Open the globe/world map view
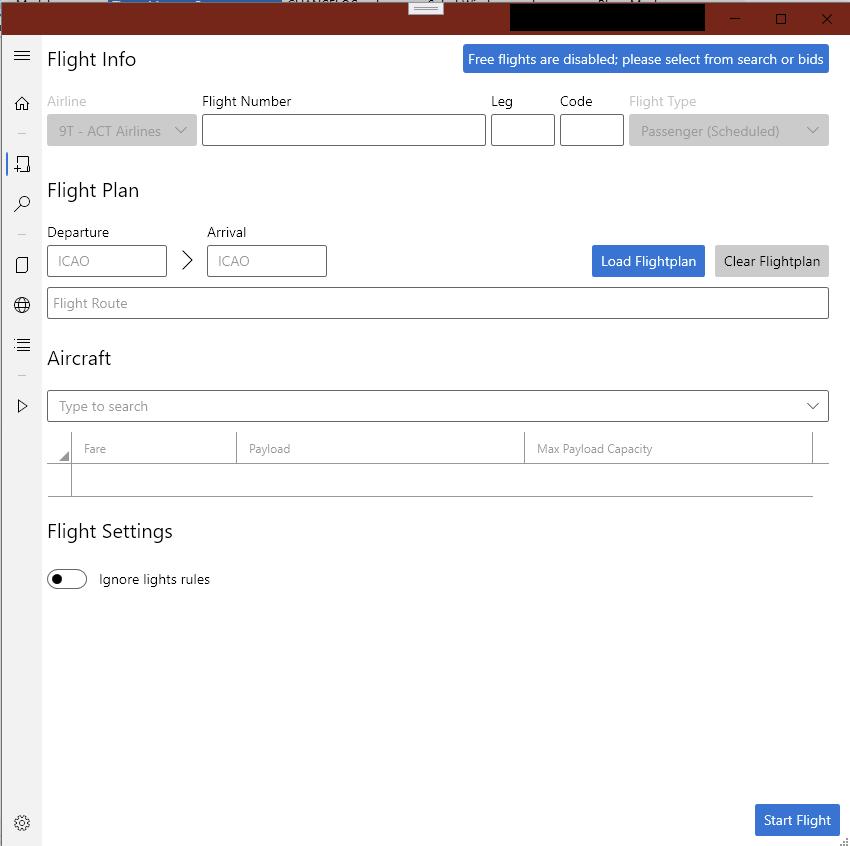 point(22,304)
